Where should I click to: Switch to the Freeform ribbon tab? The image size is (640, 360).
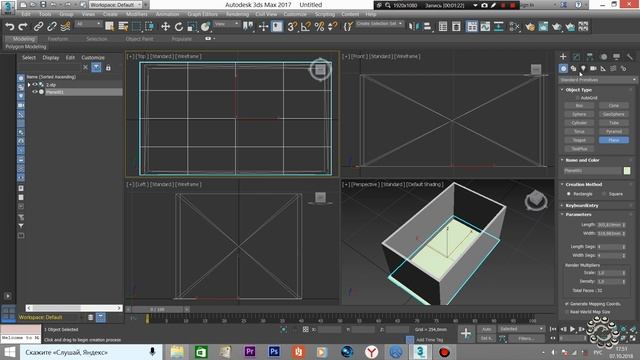tap(58, 39)
